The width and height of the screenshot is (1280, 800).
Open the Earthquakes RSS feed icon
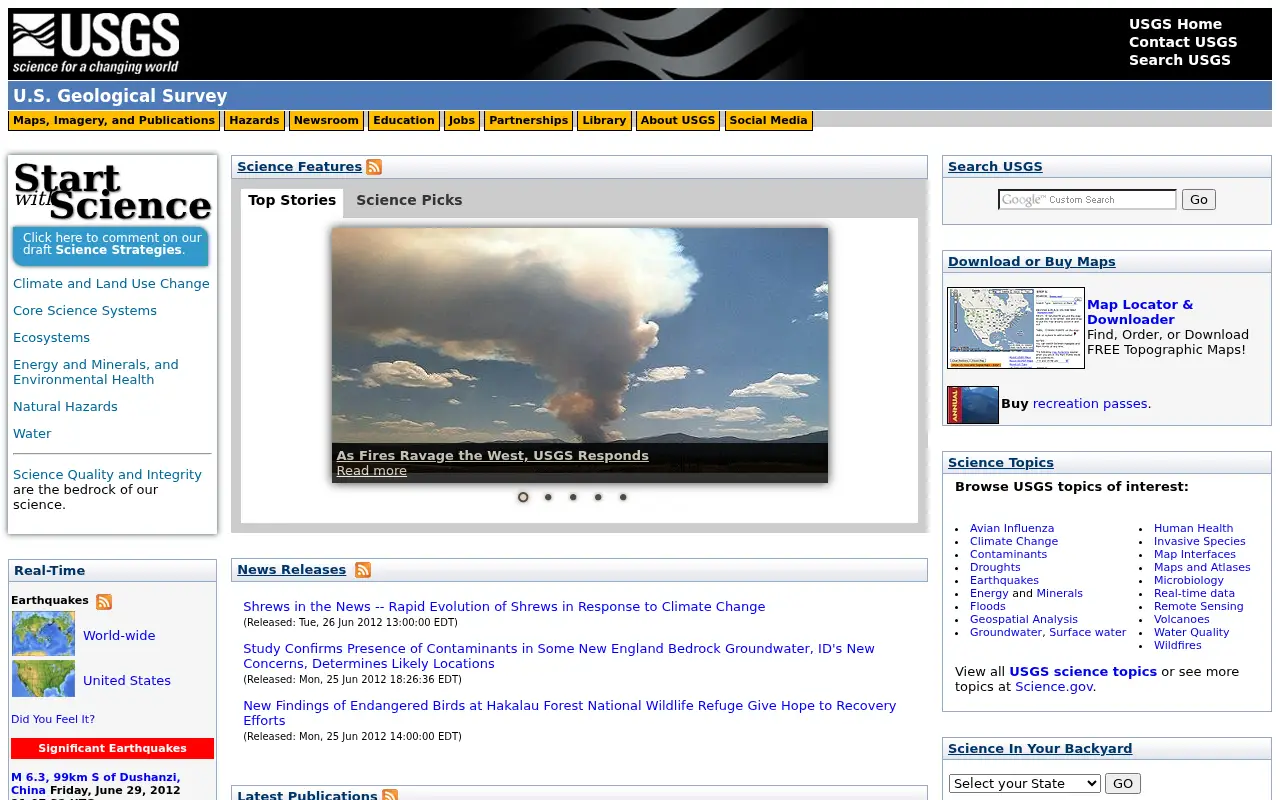click(x=104, y=601)
